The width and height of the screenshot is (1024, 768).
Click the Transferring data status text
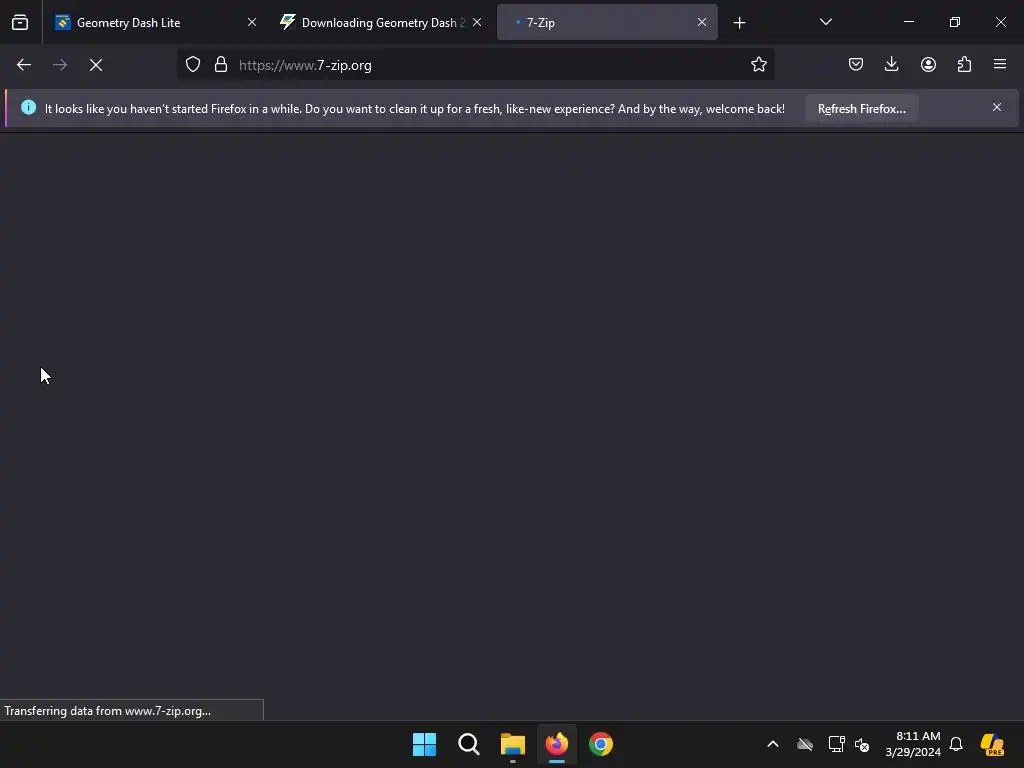[108, 711]
